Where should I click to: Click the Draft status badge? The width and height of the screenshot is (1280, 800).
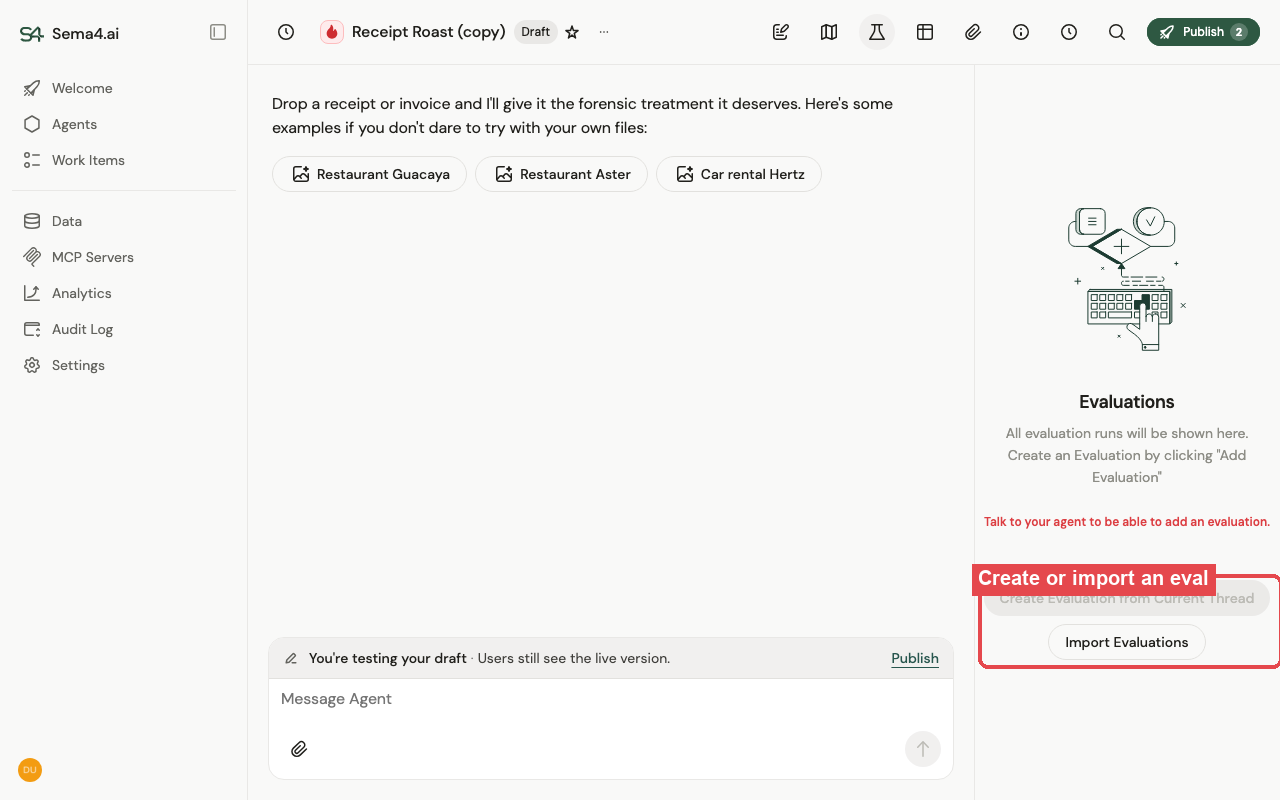535,32
